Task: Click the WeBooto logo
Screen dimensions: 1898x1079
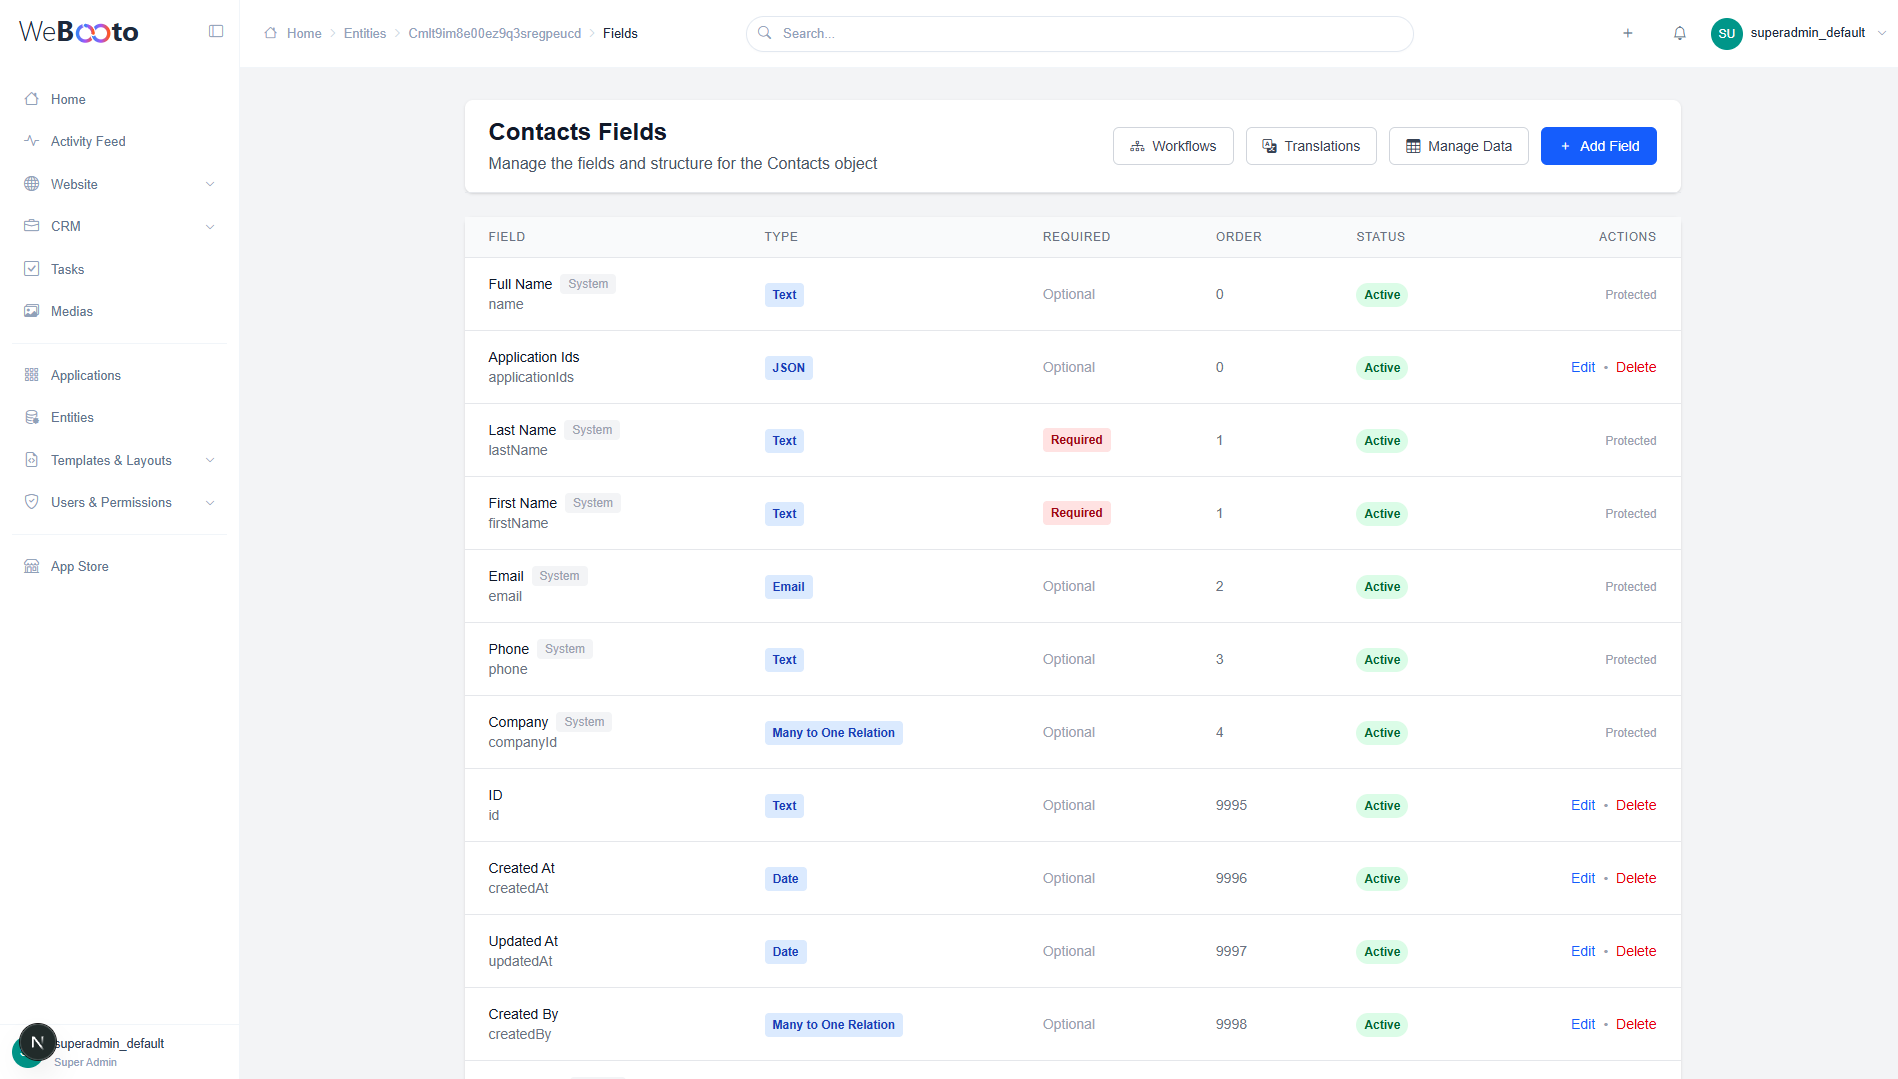Action: [x=78, y=31]
